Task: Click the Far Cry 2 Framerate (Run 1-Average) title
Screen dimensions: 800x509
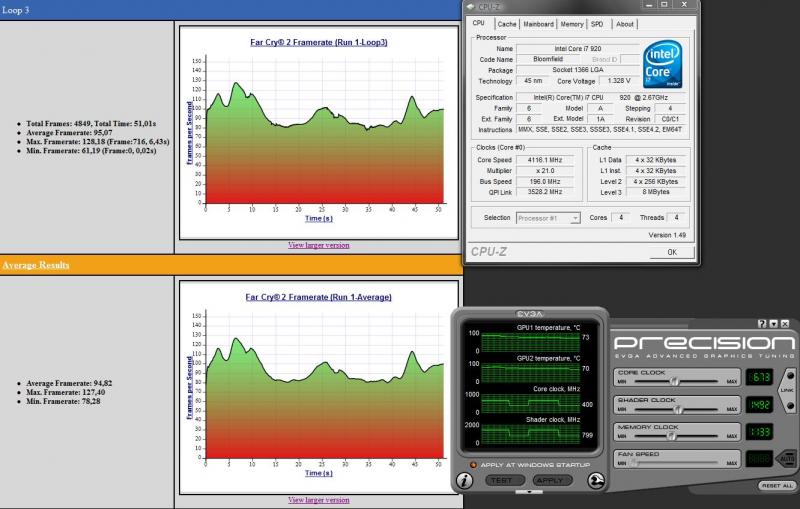Action: tap(318, 297)
